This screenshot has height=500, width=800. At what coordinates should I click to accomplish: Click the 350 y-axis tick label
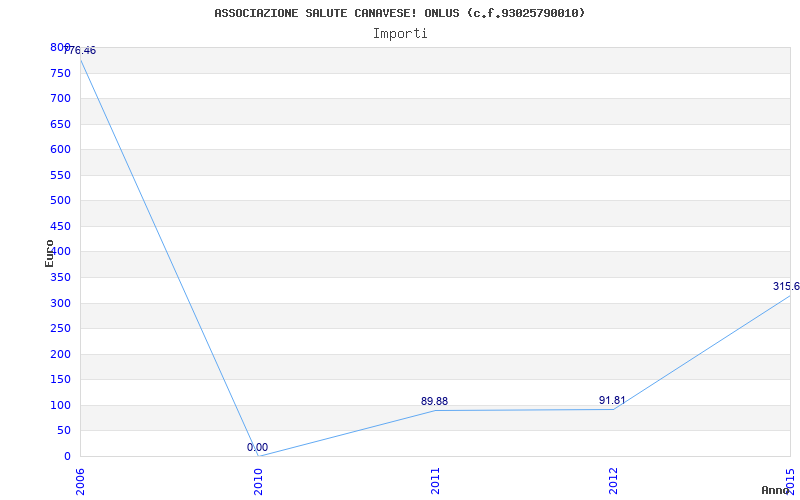[60, 278]
